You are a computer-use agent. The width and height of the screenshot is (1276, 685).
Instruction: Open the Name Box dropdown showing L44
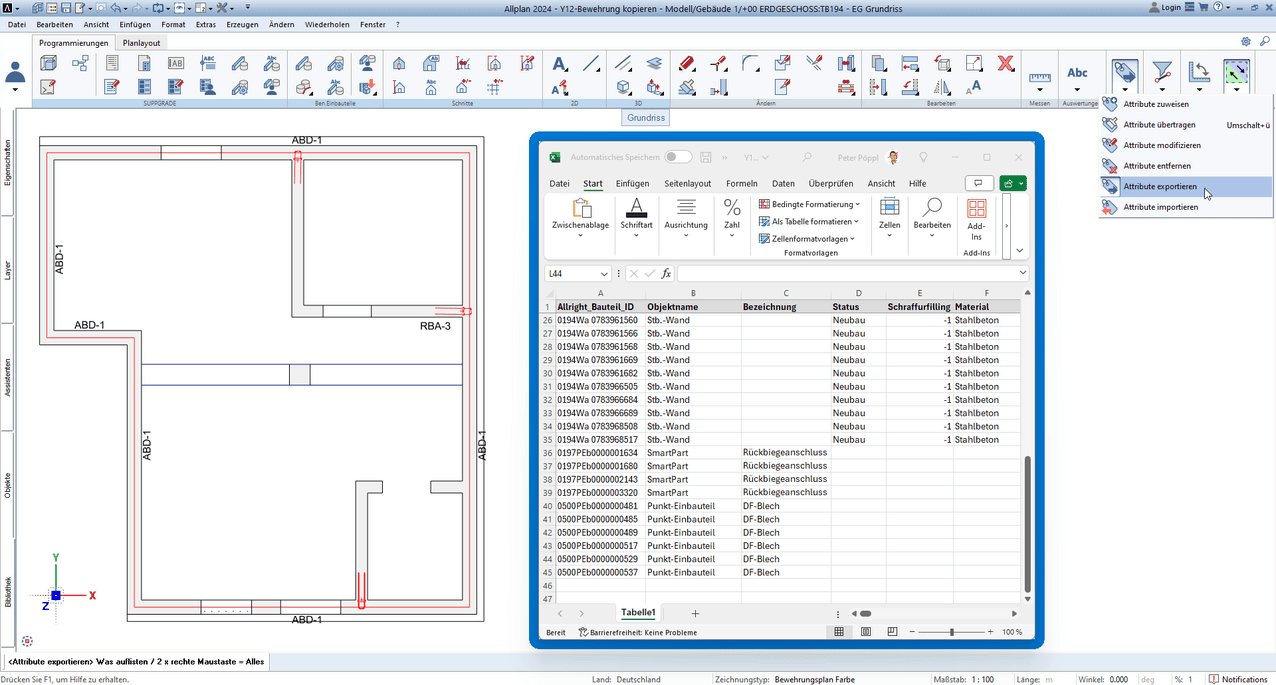[604, 274]
